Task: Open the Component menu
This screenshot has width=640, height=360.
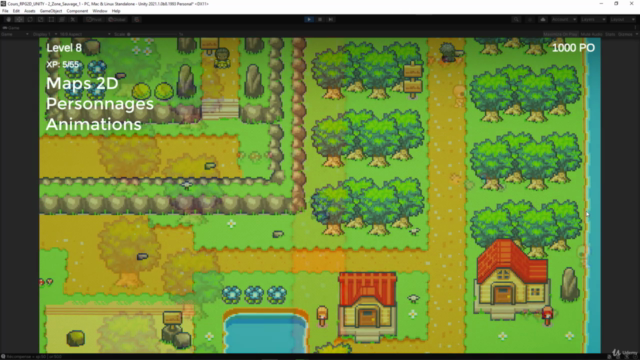Action: tap(77, 11)
